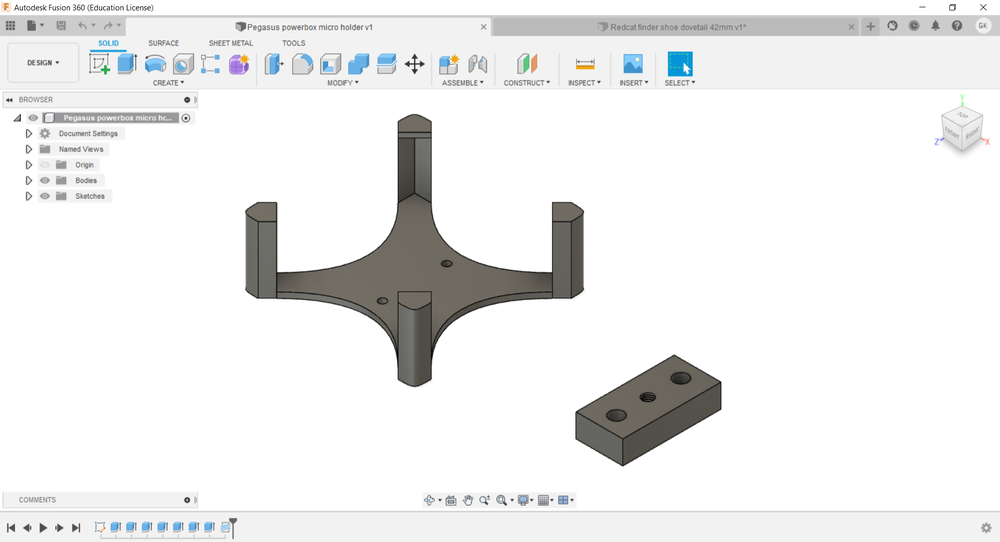Expand the Named Views node

[x=29, y=149]
